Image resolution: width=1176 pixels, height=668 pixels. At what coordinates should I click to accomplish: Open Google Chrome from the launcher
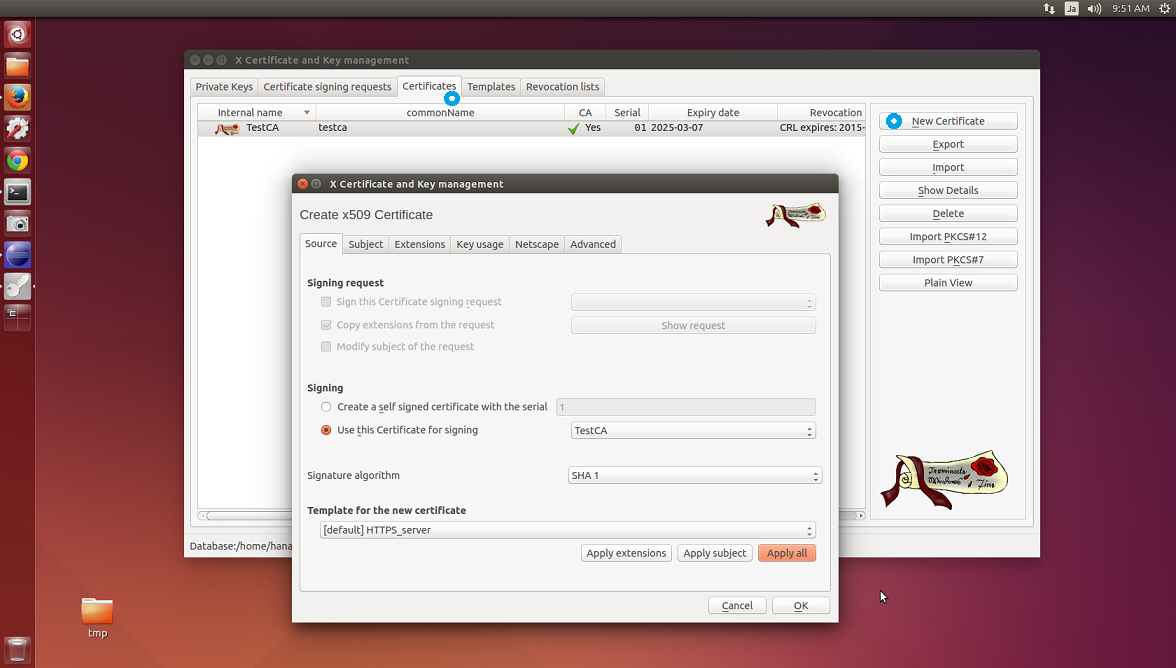(17, 160)
